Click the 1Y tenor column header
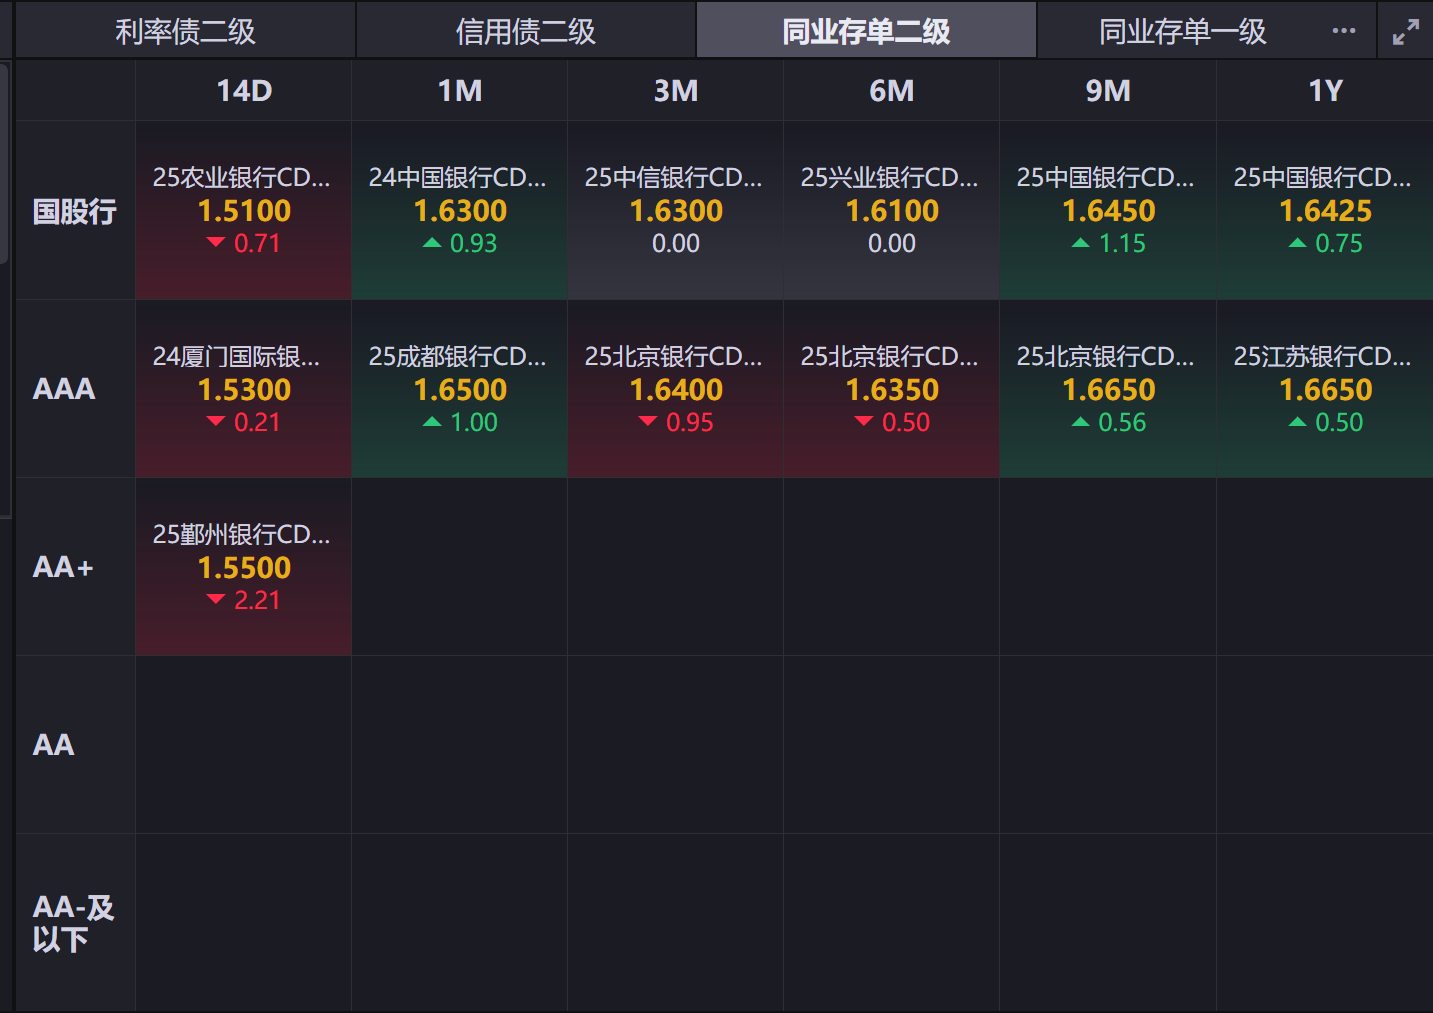This screenshot has height=1013, width=1433. pyautogui.click(x=1325, y=91)
